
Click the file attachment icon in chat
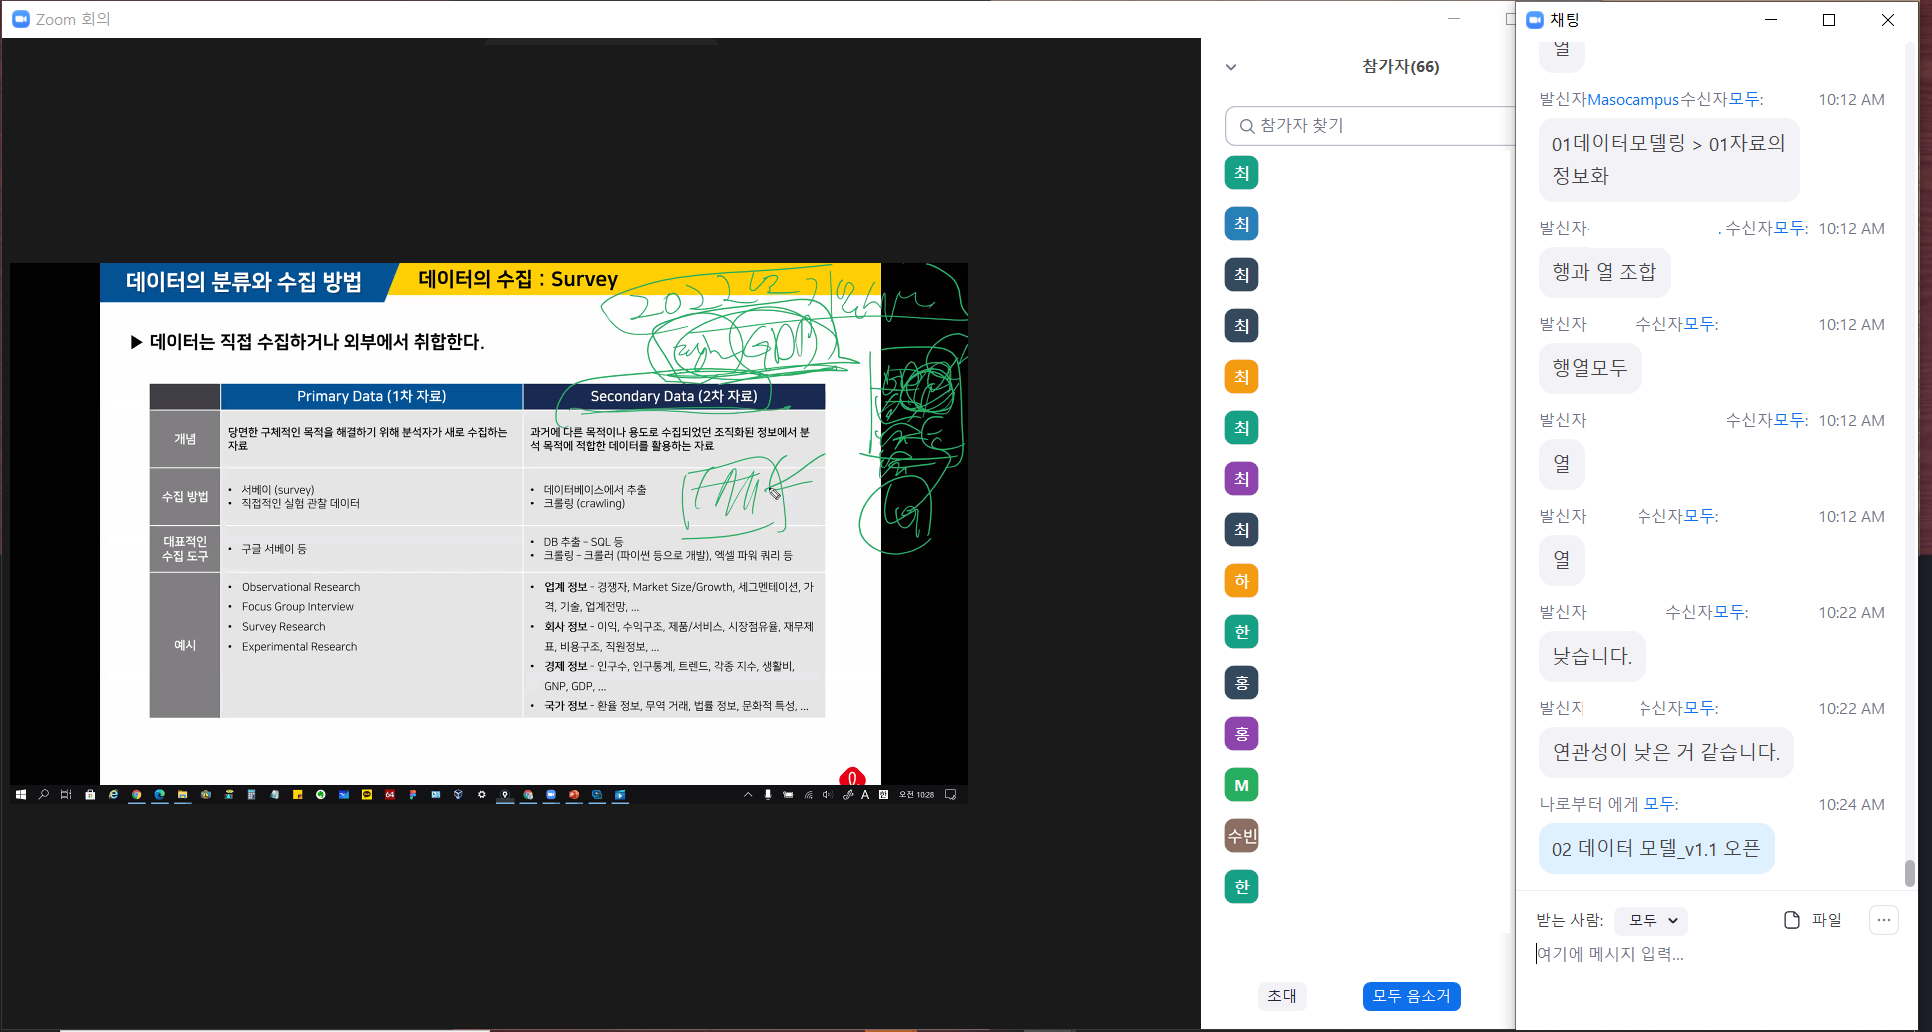pos(1792,920)
